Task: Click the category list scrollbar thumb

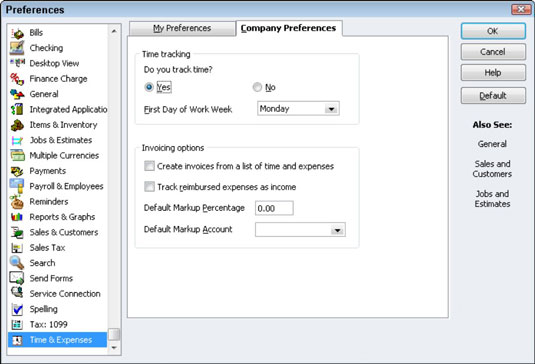Action: [114, 334]
